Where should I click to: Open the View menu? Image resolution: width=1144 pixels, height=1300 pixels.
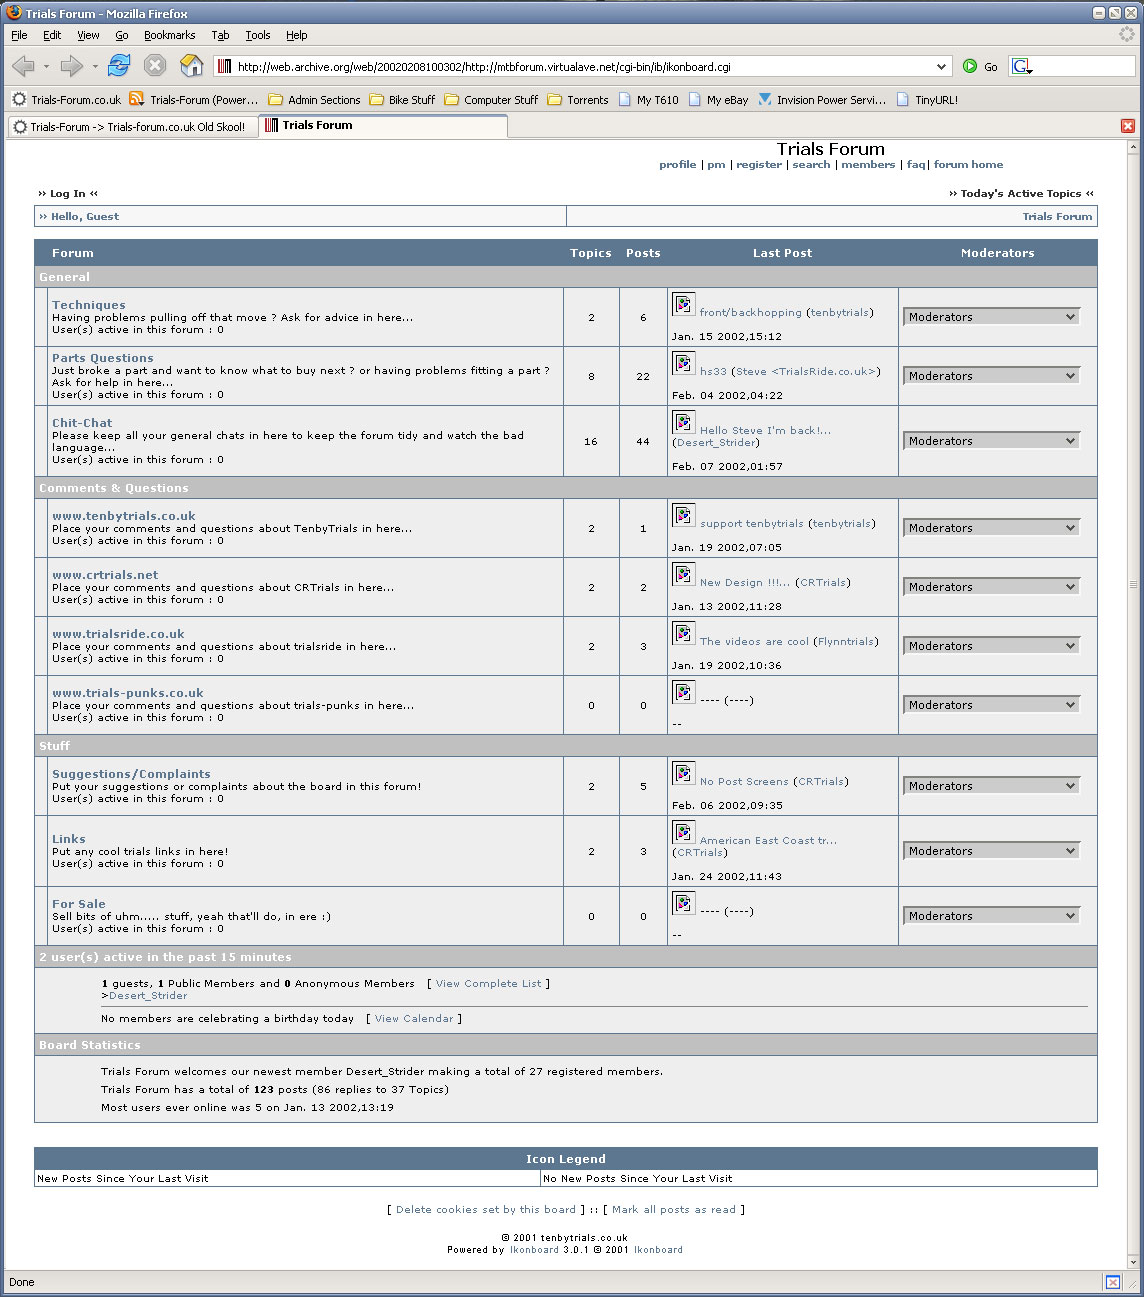coord(88,35)
